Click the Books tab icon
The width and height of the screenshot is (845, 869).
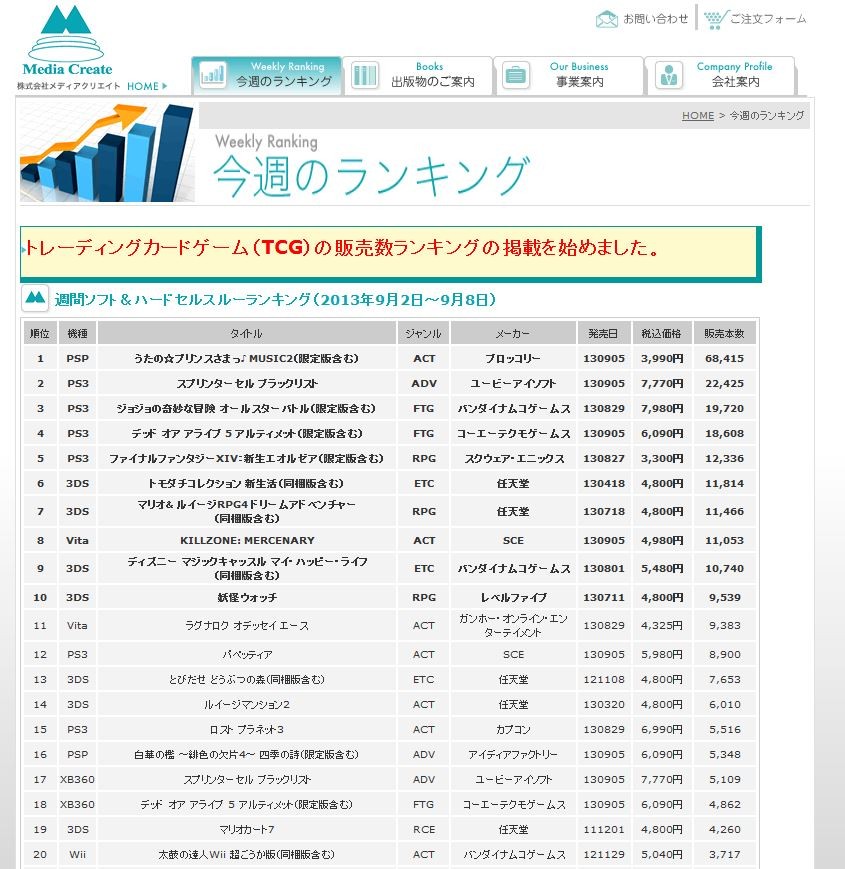click(x=365, y=75)
